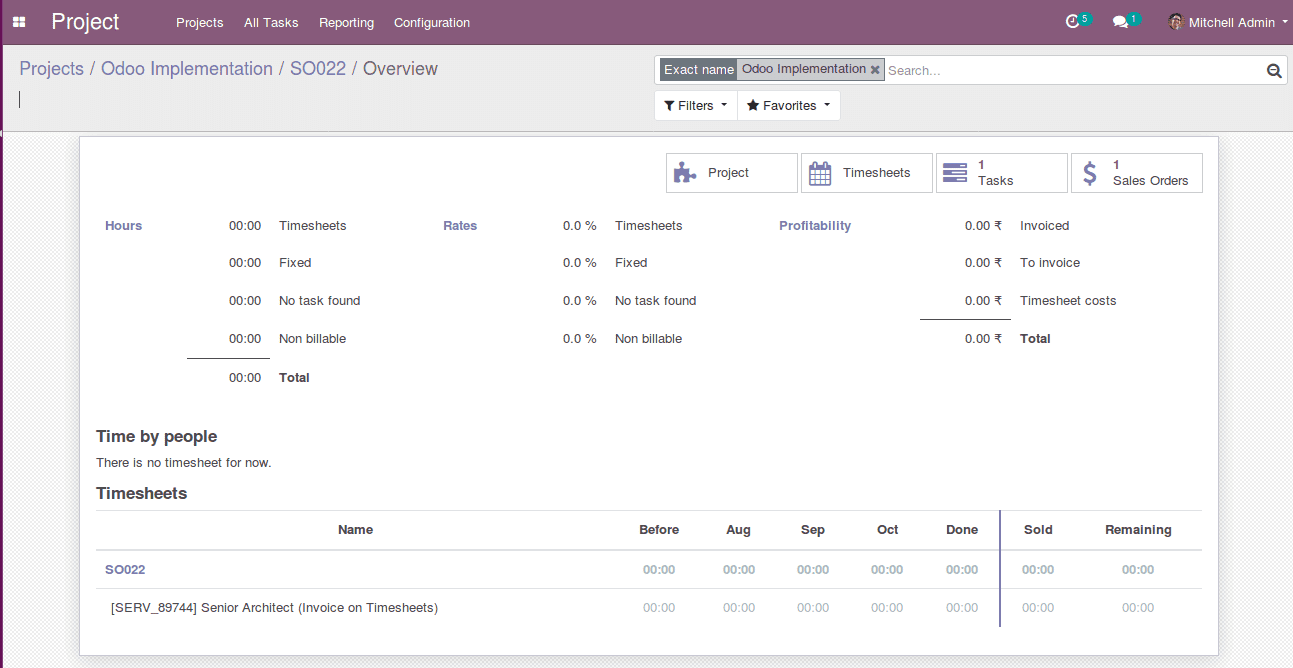Click the Done column header

[962, 530]
